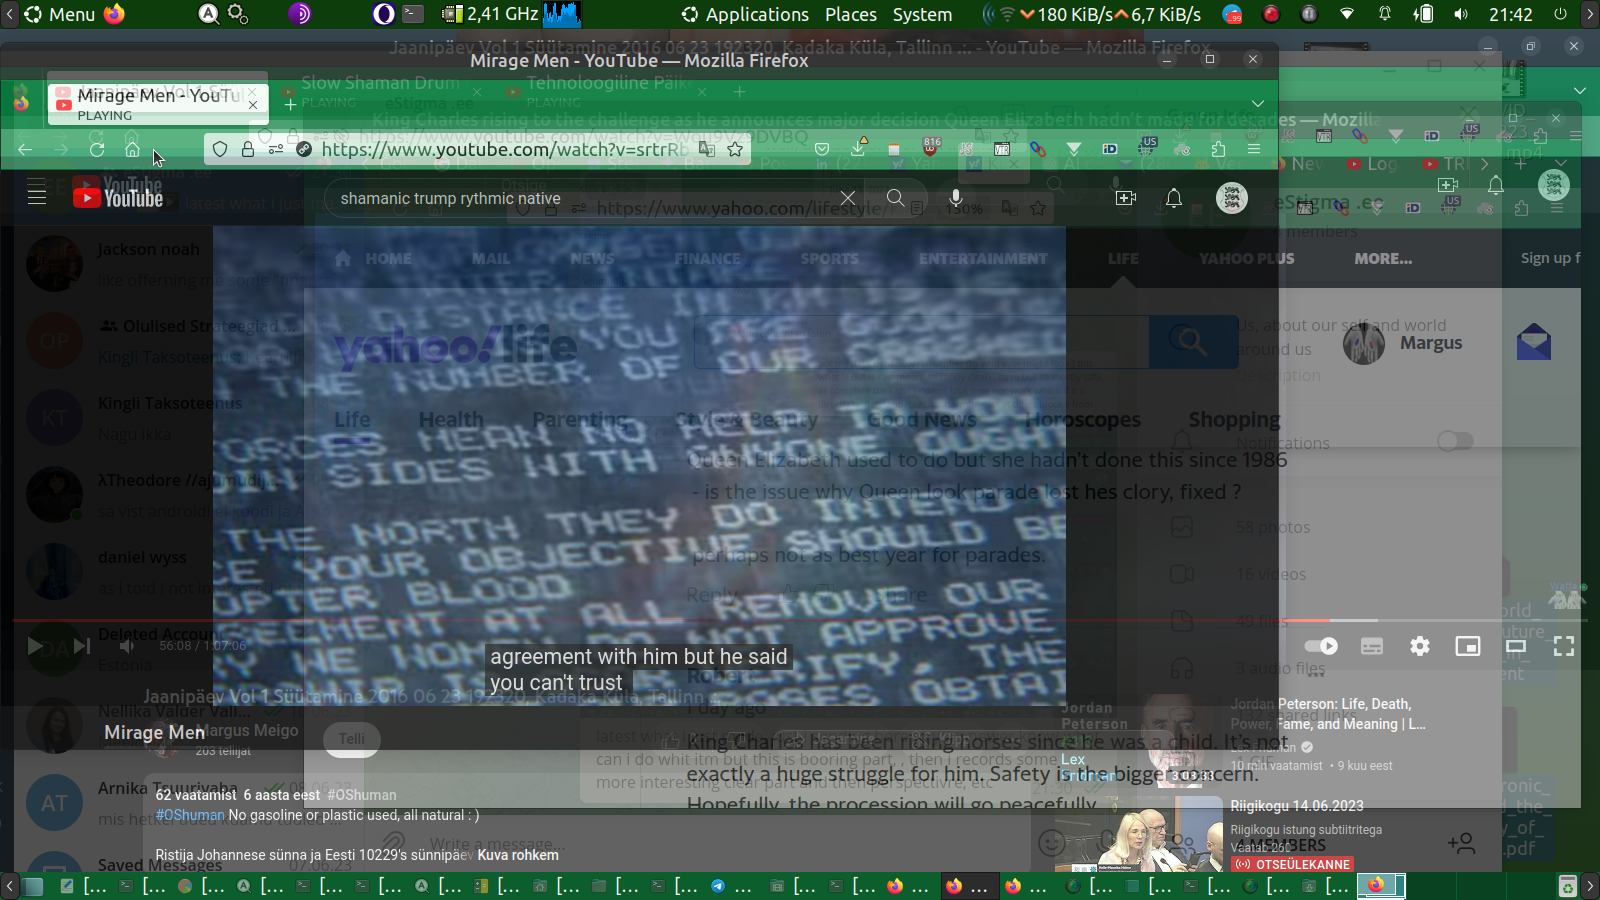Save the page to Pocket
The image size is (1600, 900).
(x=822, y=149)
